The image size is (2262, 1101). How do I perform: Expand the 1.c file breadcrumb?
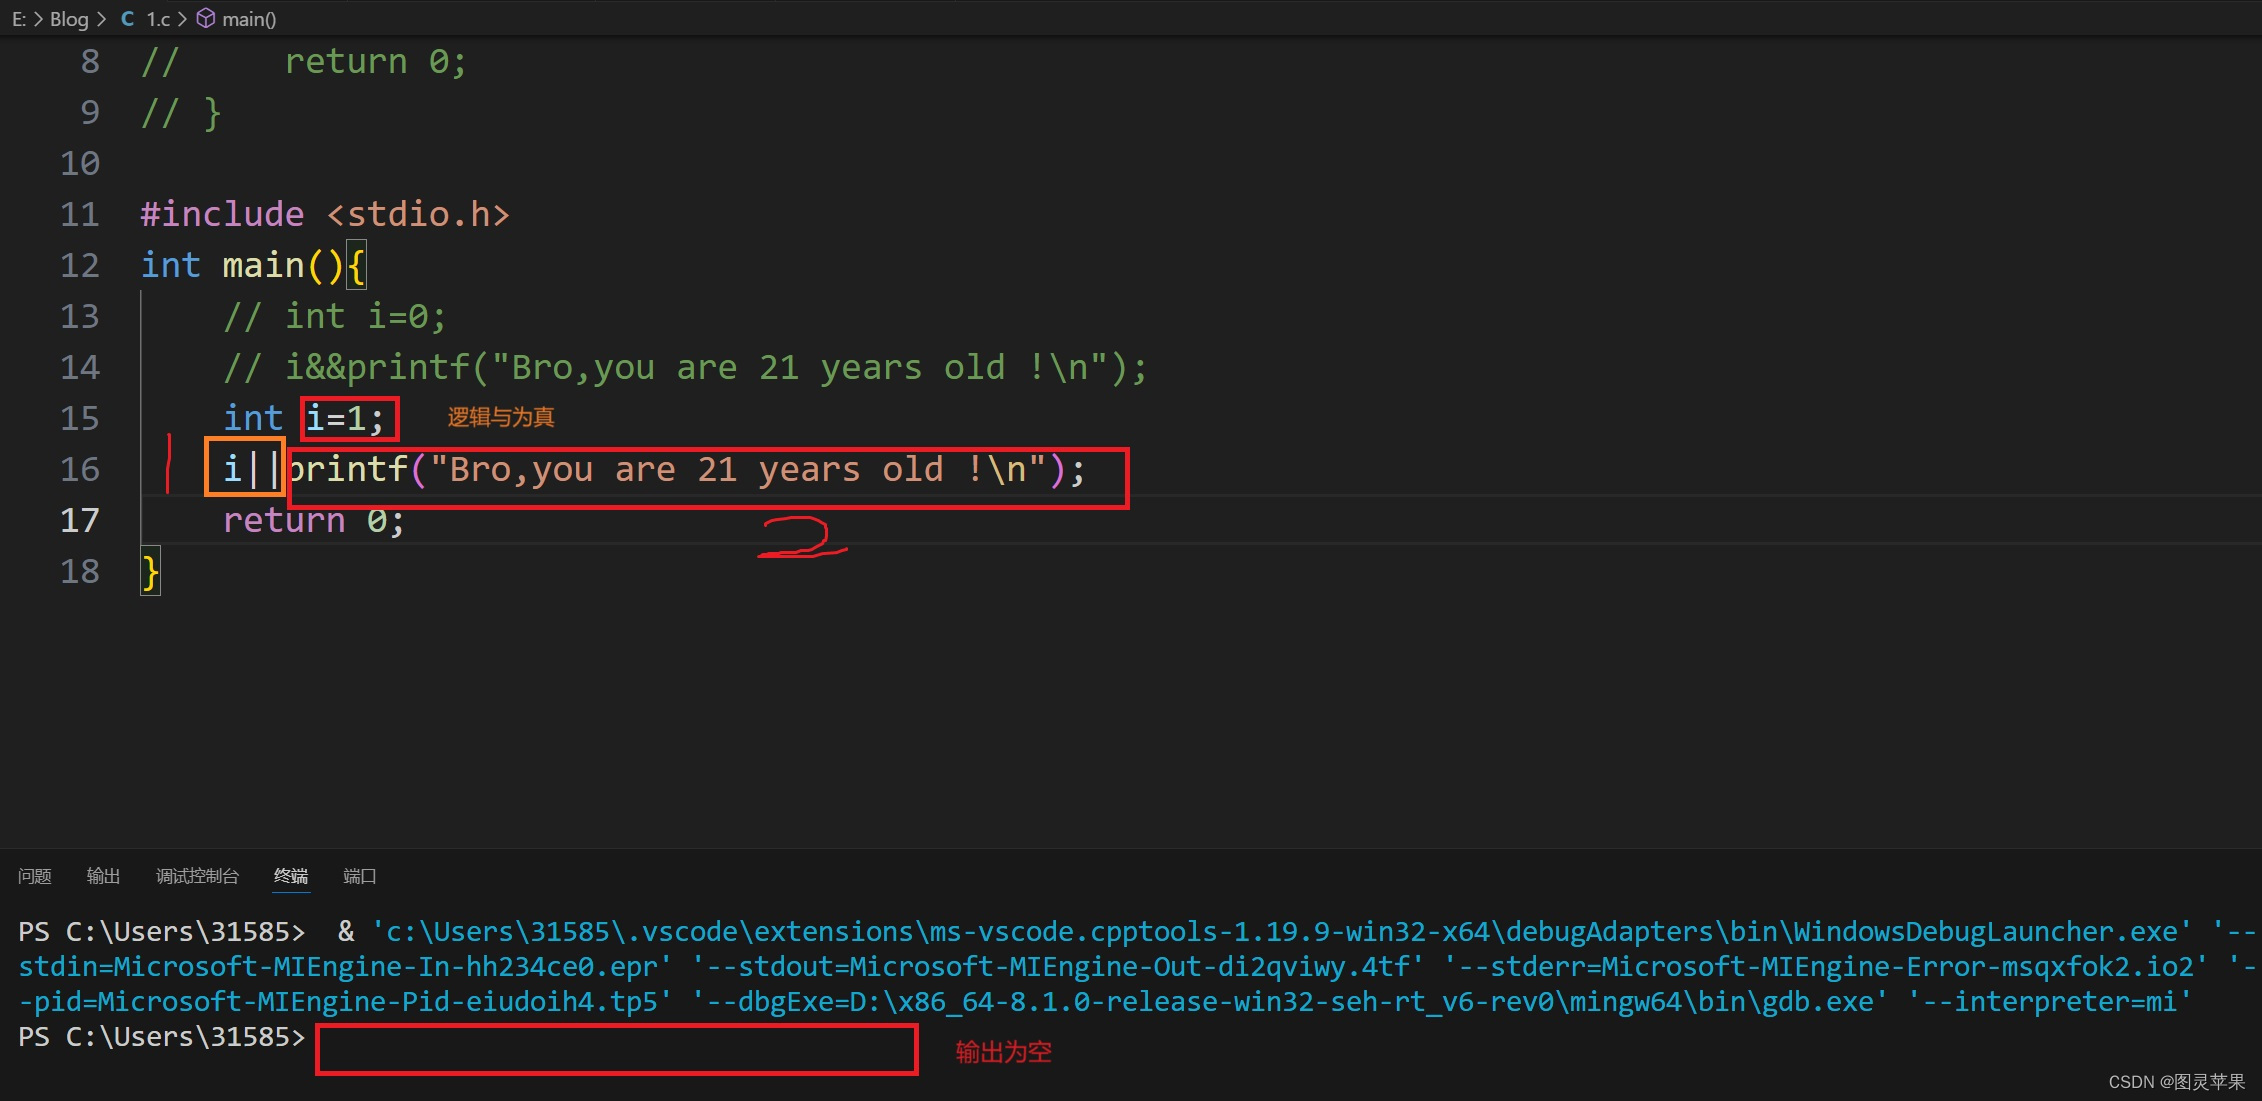pyautogui.click(x=158, y=19)
